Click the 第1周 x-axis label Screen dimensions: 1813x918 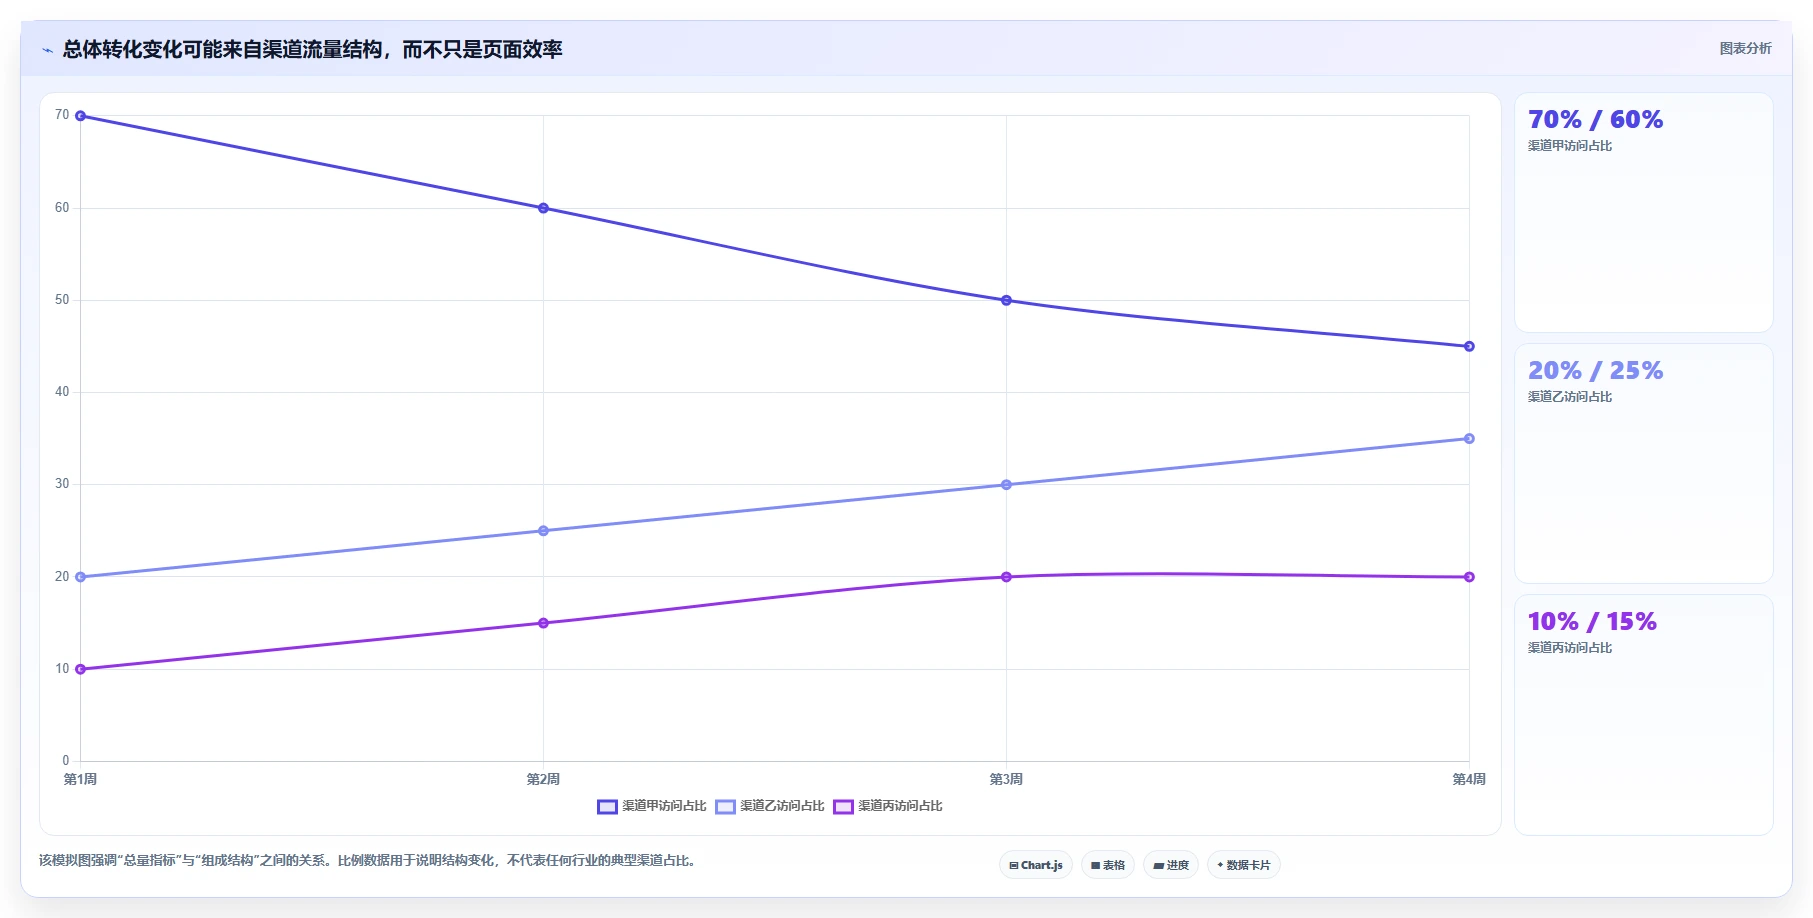[x=80, y=779]
